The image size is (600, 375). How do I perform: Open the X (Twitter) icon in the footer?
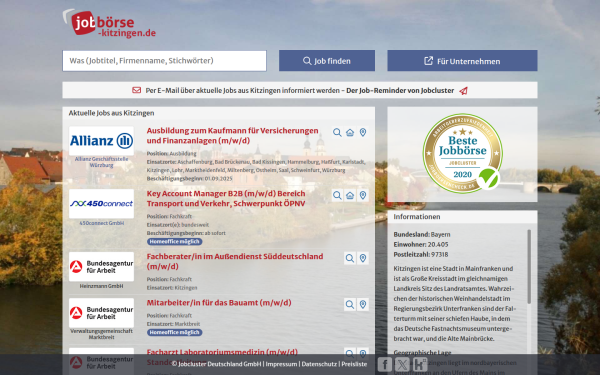click(x=402, y=364)
